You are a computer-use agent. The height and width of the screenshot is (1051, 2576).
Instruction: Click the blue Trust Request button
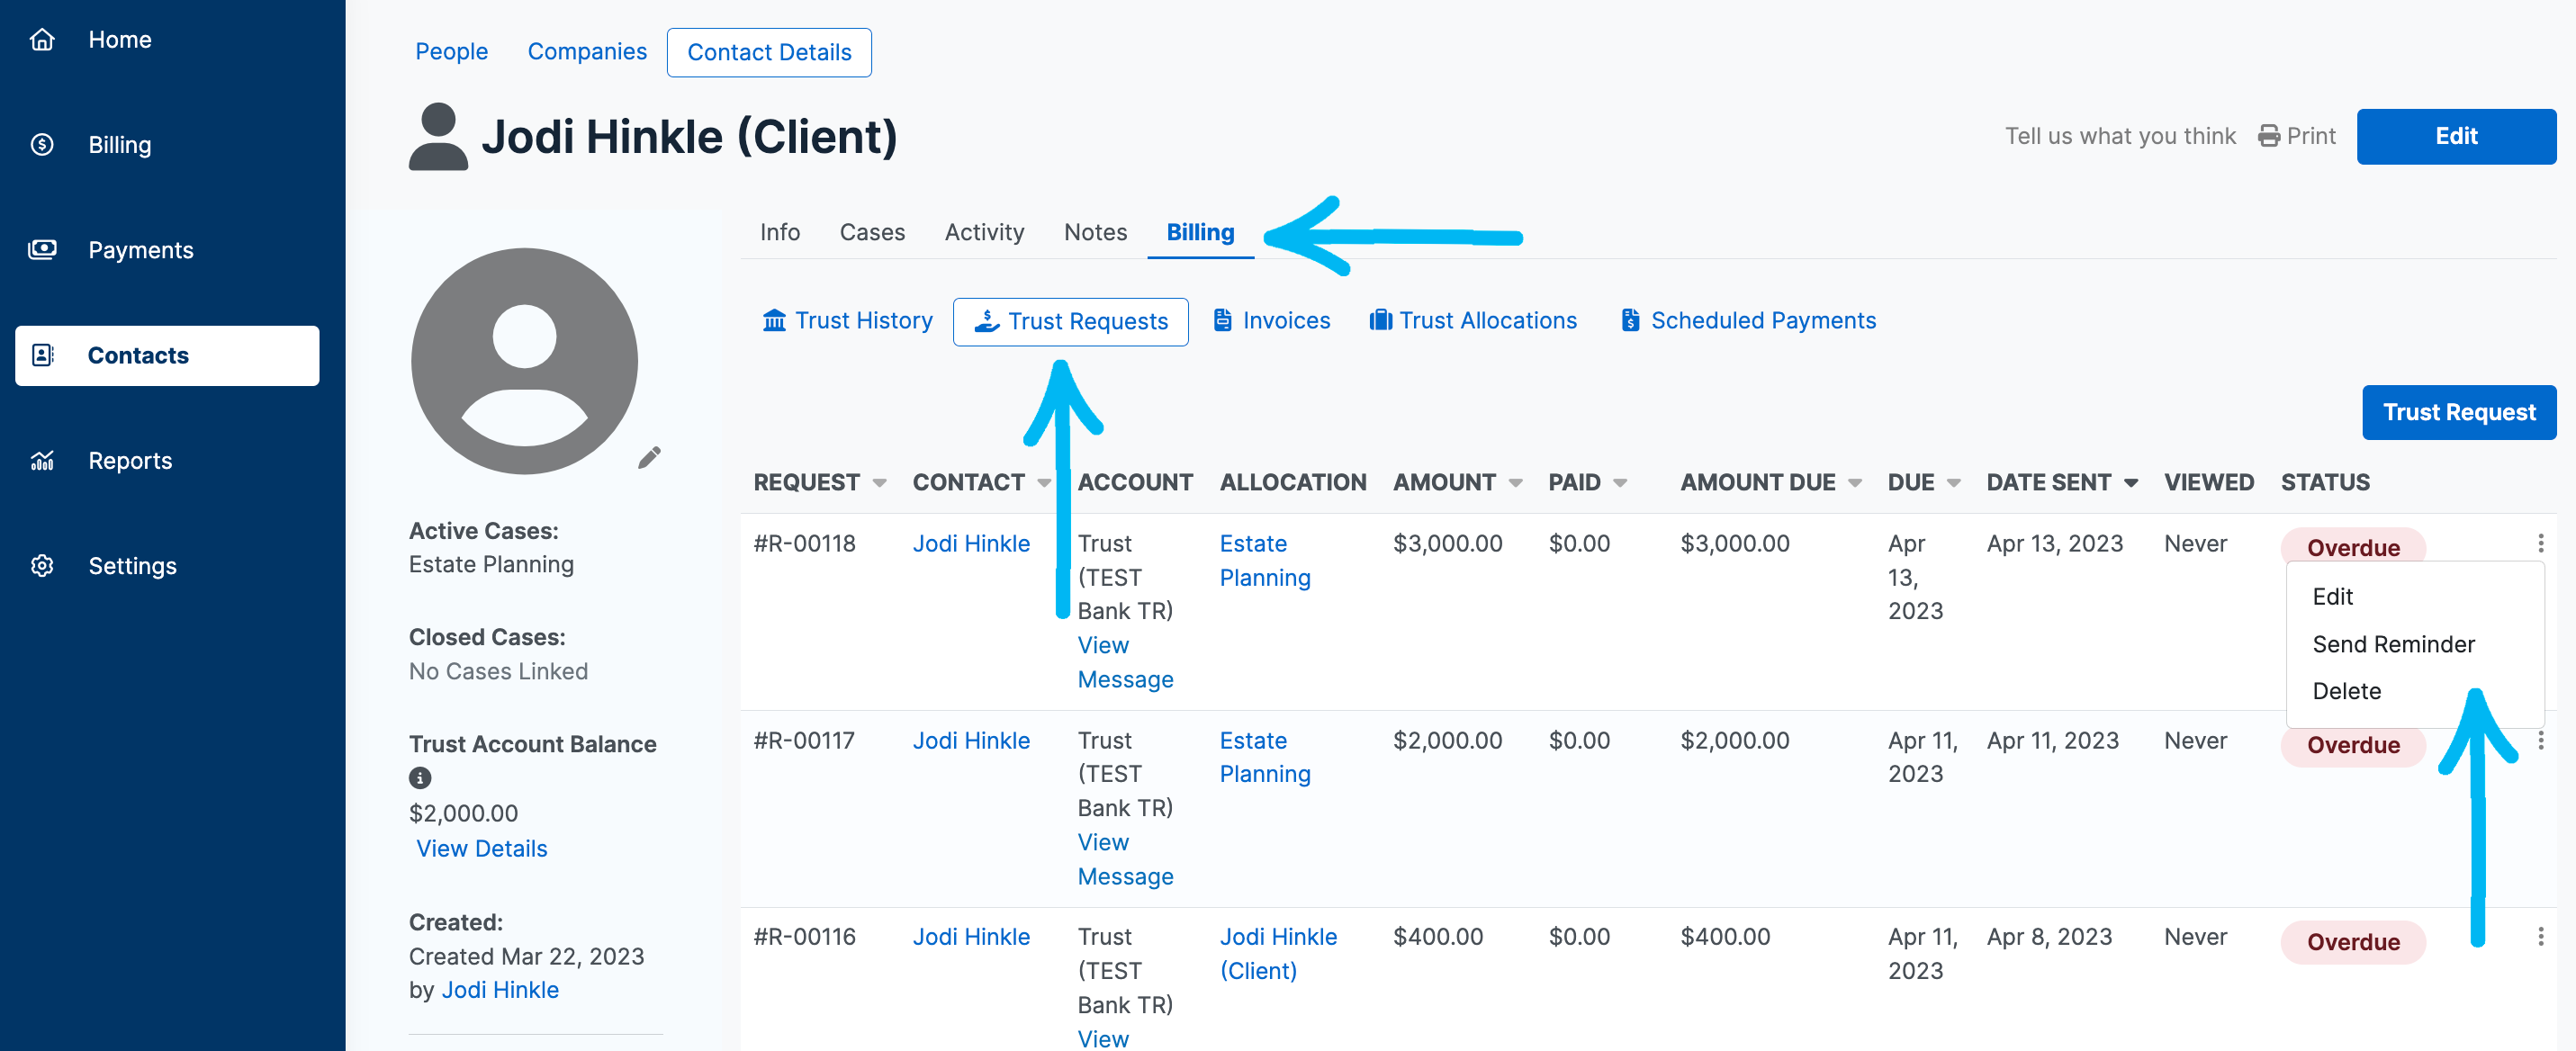coord(2457,412)
